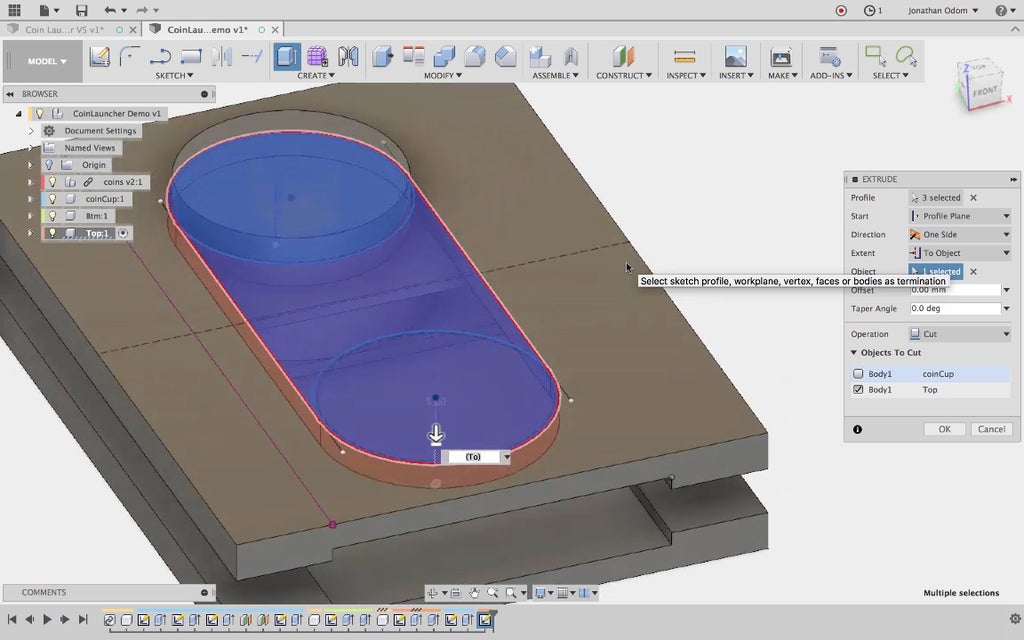1024x640 pixels.
Task: Expand the Document Settings tree node
Action: 30,131
